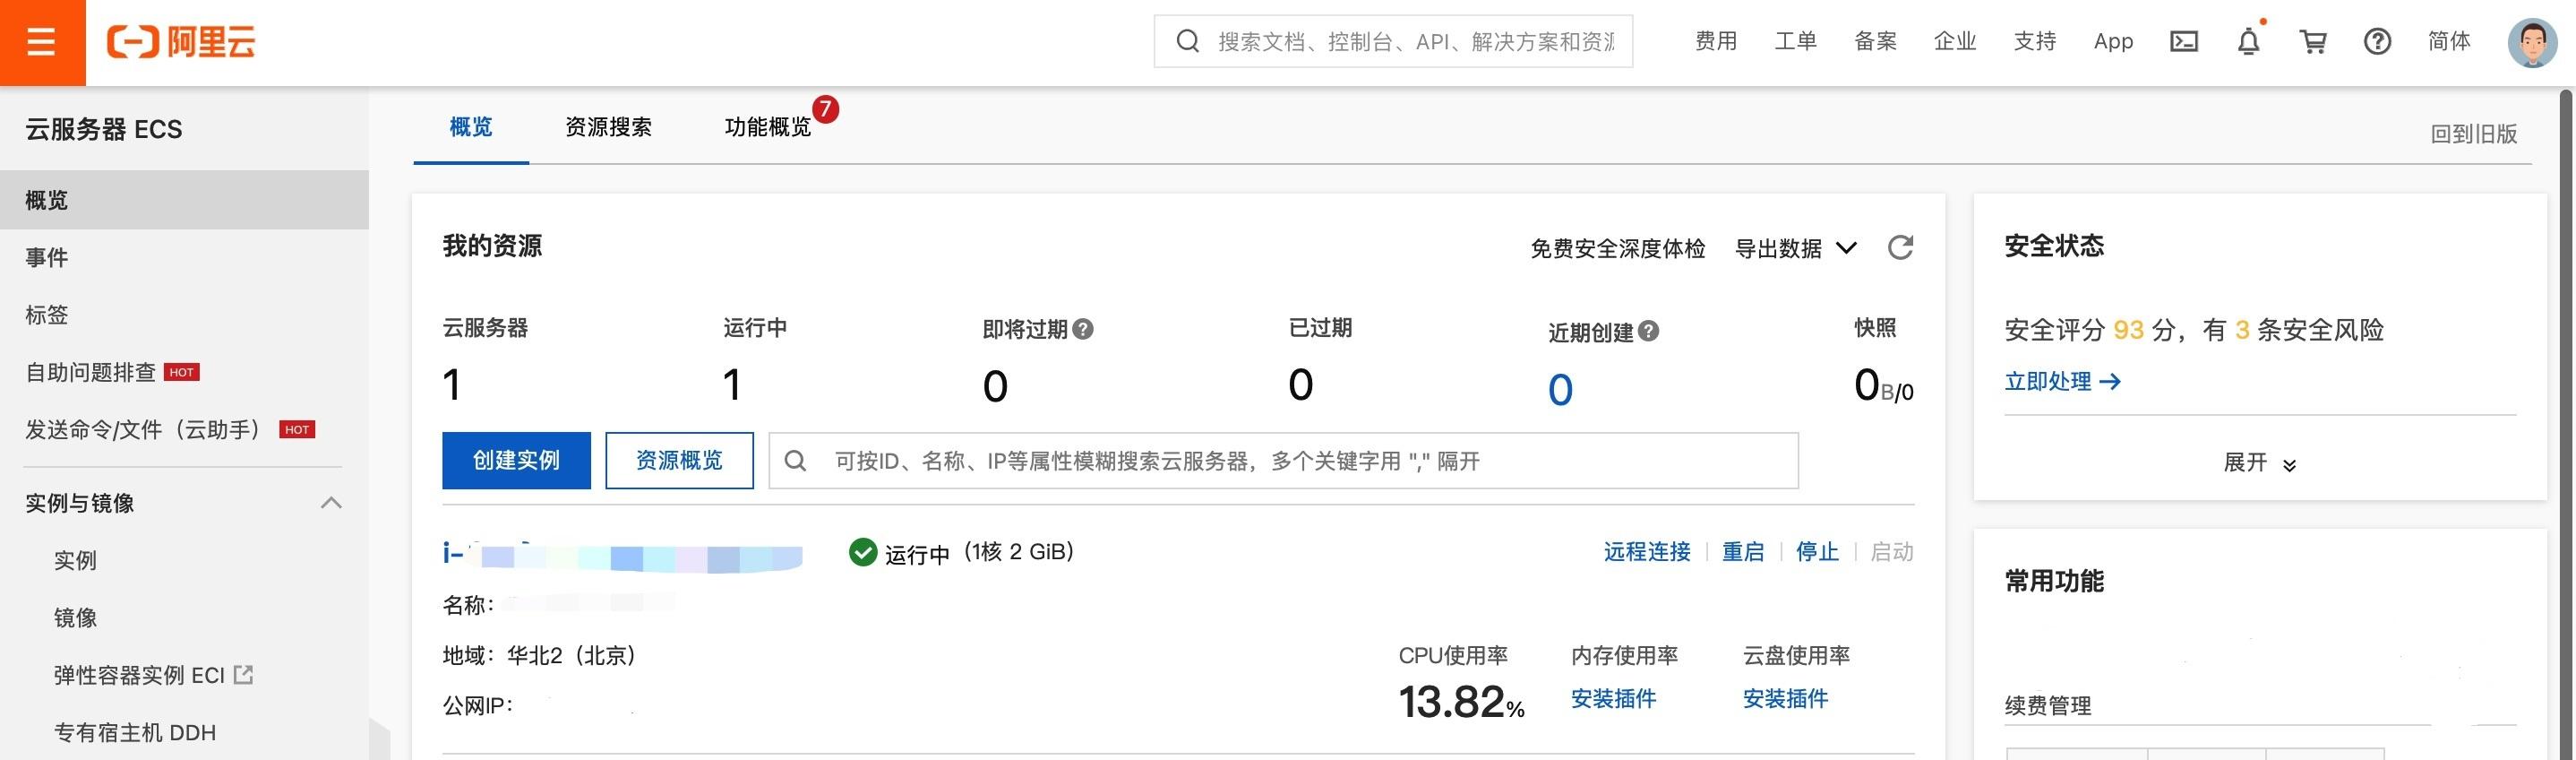Click the page vertical scrollbar

coord(2566,423)
